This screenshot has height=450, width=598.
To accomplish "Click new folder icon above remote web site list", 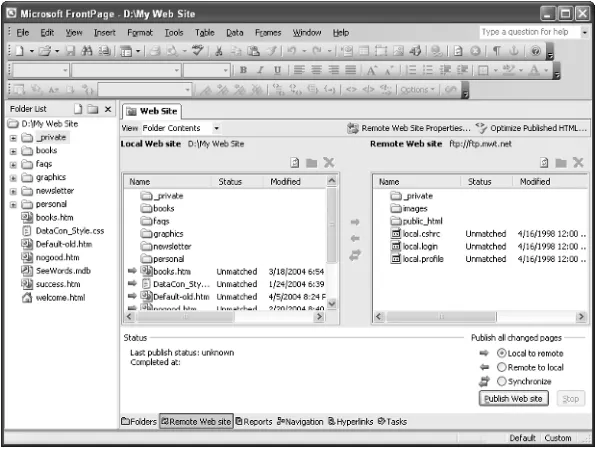I will pyautogui.click(x=561, y=163).
